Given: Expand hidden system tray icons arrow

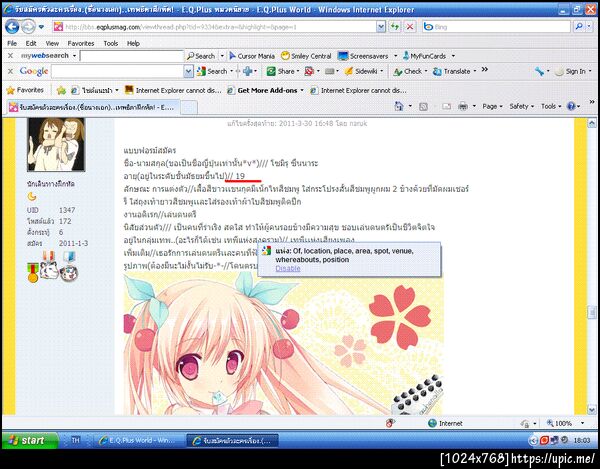Looking at the screenshot, I should (533, 441).
